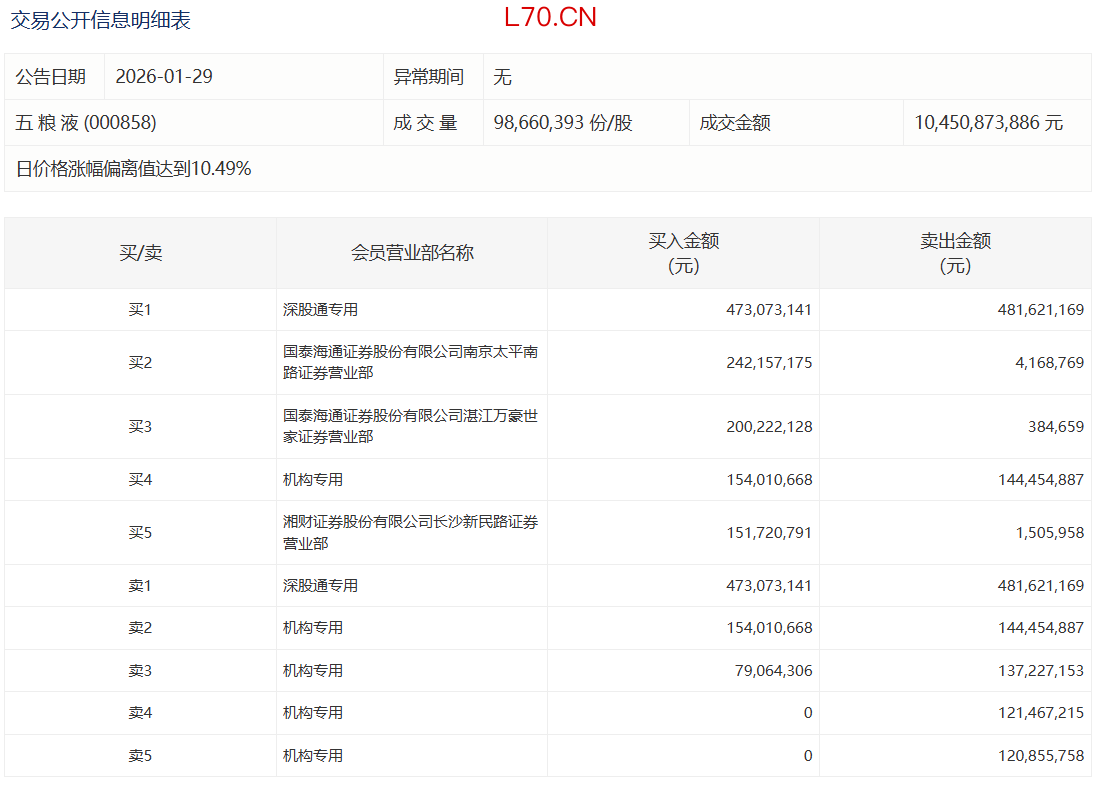Image resolution: width=1101 pixels, height=794 pixels.
Task: Click 深股通专用 in the 买1 row
Action: [x=320, y=310]
